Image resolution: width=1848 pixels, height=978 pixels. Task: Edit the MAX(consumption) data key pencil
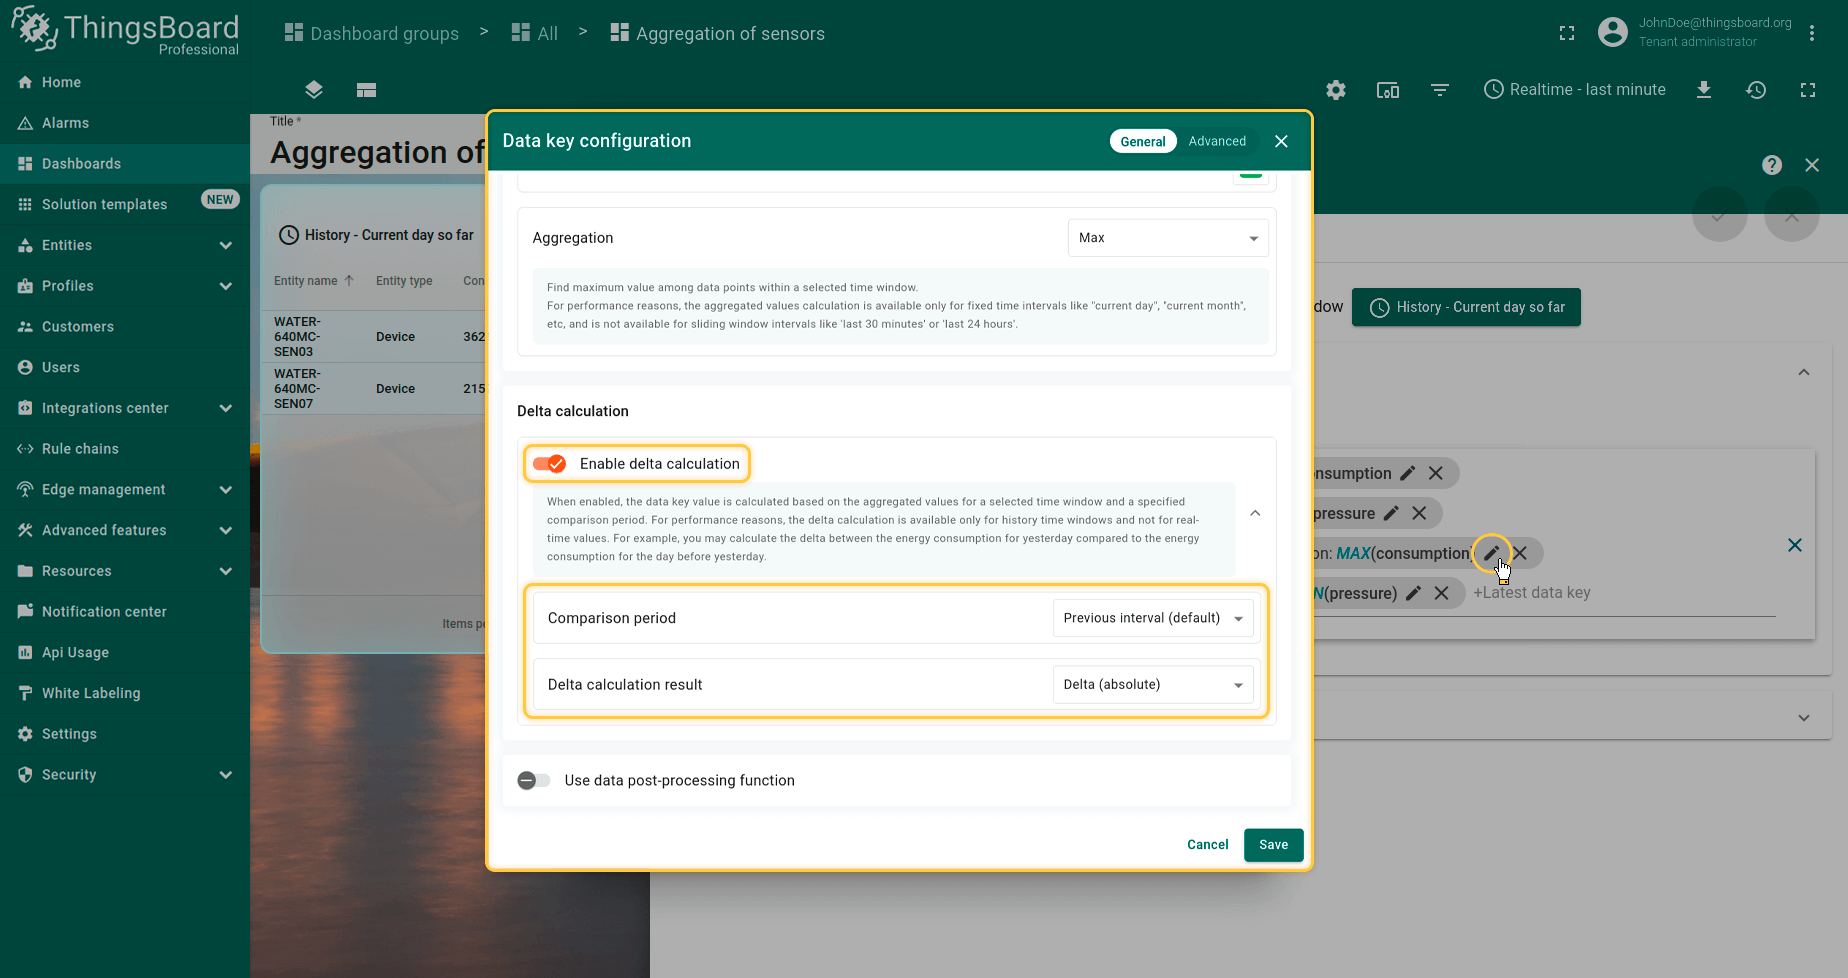(1491, 553)
